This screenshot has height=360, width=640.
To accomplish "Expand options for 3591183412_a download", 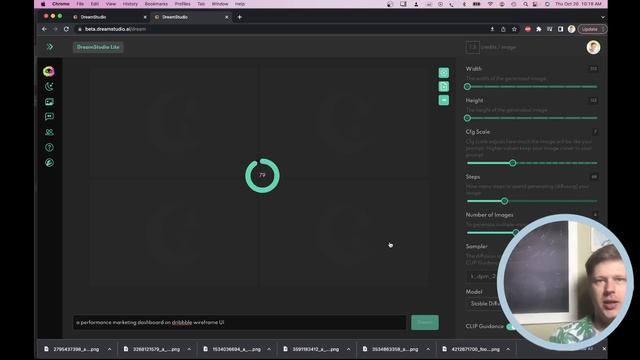I will coord(349,349).
